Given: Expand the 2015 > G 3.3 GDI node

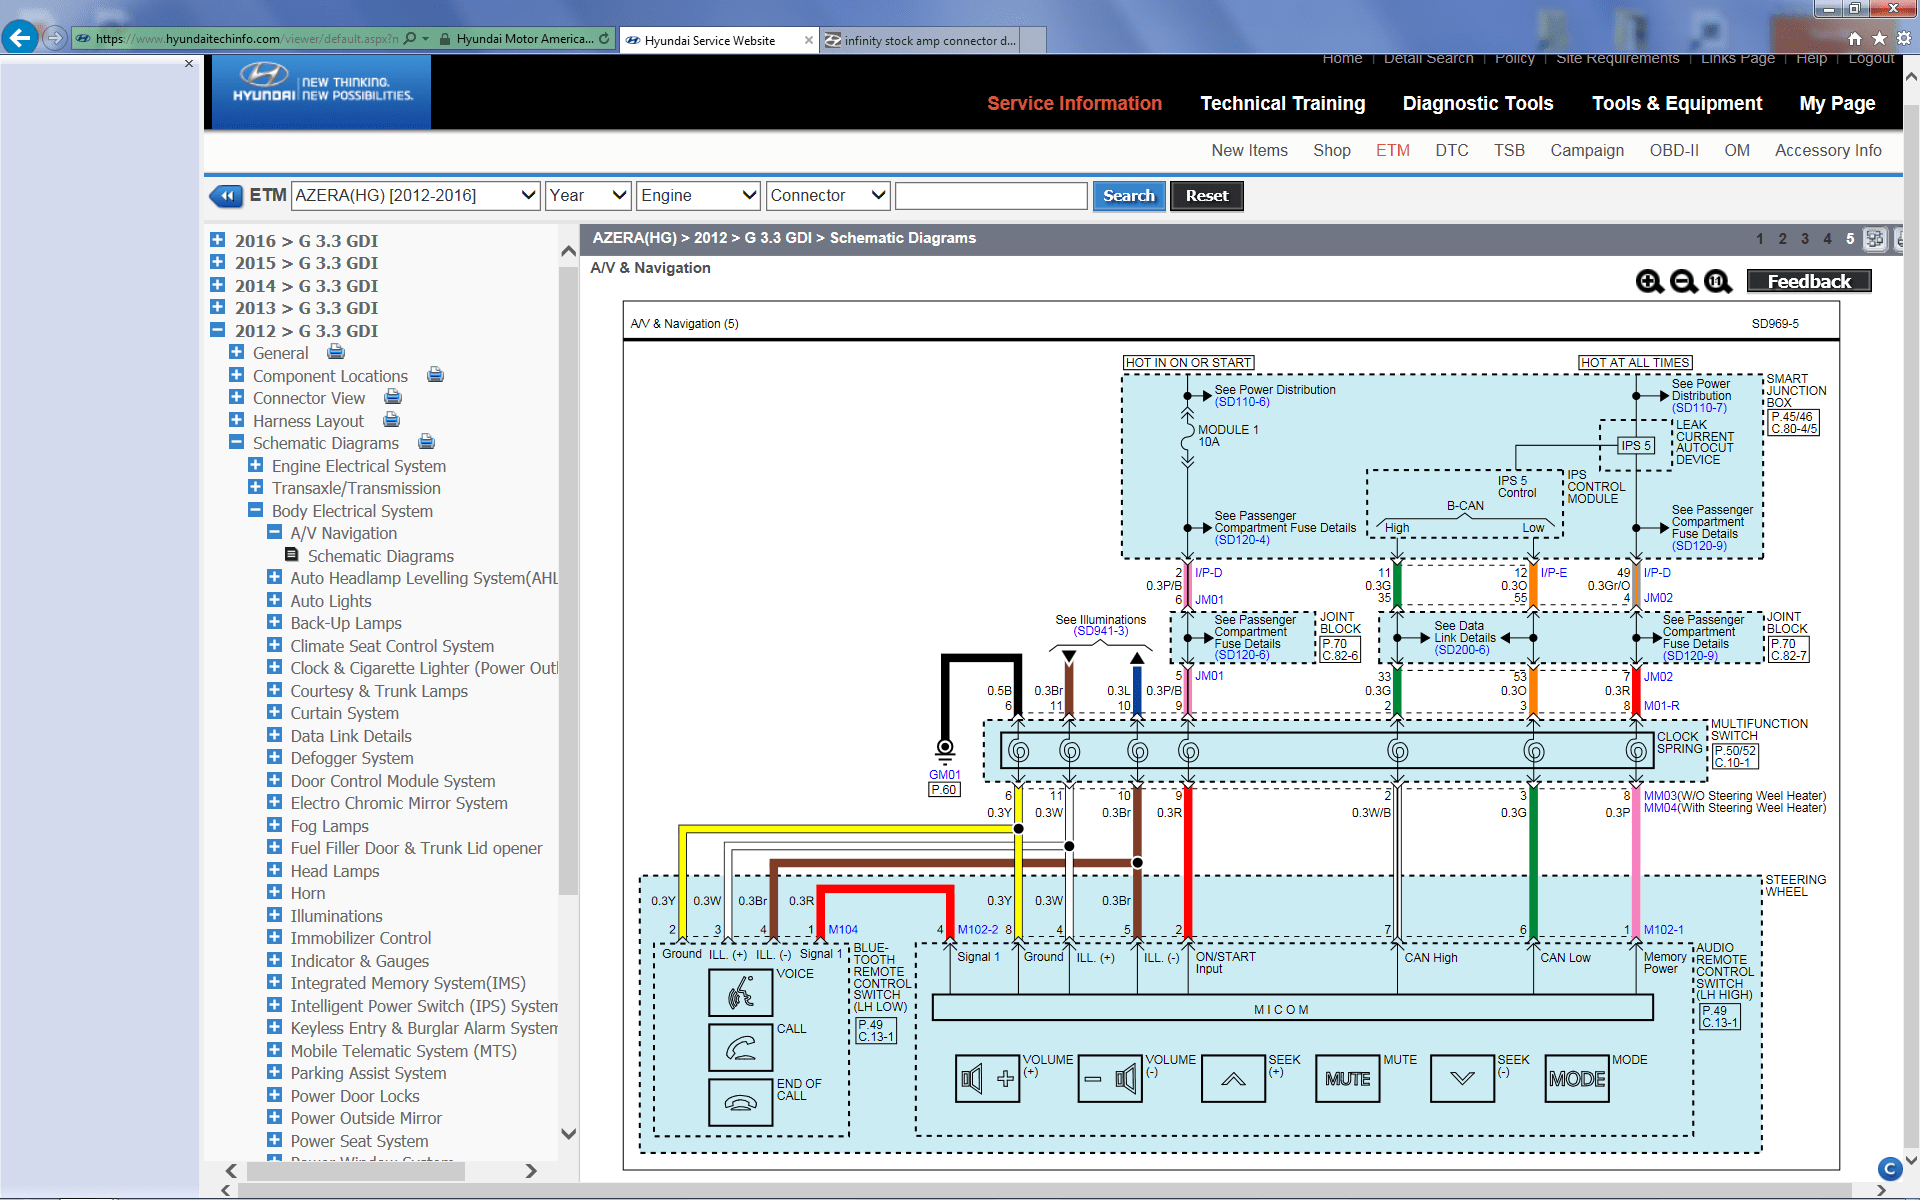Looking at the screenshot, I should coord(217,262).
